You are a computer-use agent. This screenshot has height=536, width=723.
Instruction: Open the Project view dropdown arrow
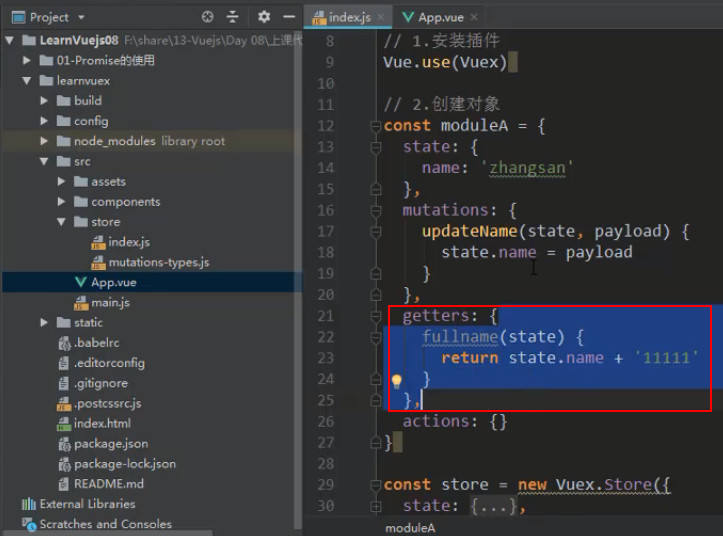click(x=81, y=18)
